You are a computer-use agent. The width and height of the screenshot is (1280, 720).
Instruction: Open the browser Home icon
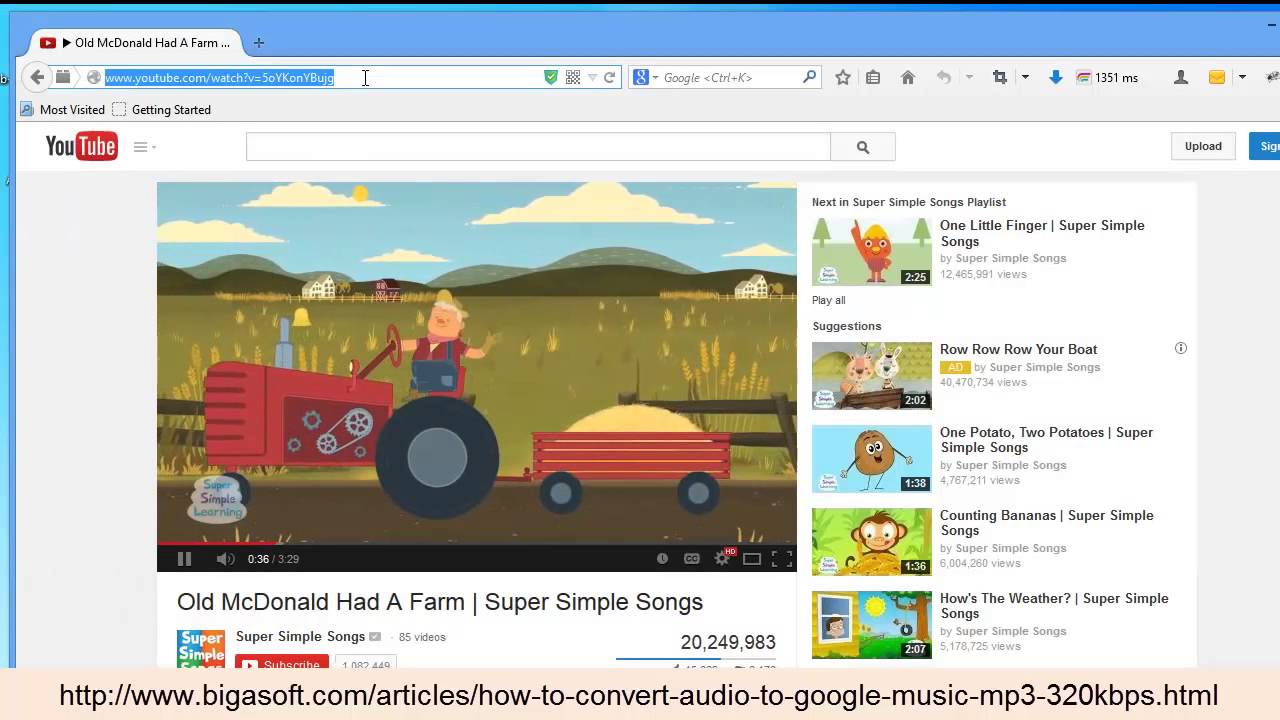click(908, 77)
